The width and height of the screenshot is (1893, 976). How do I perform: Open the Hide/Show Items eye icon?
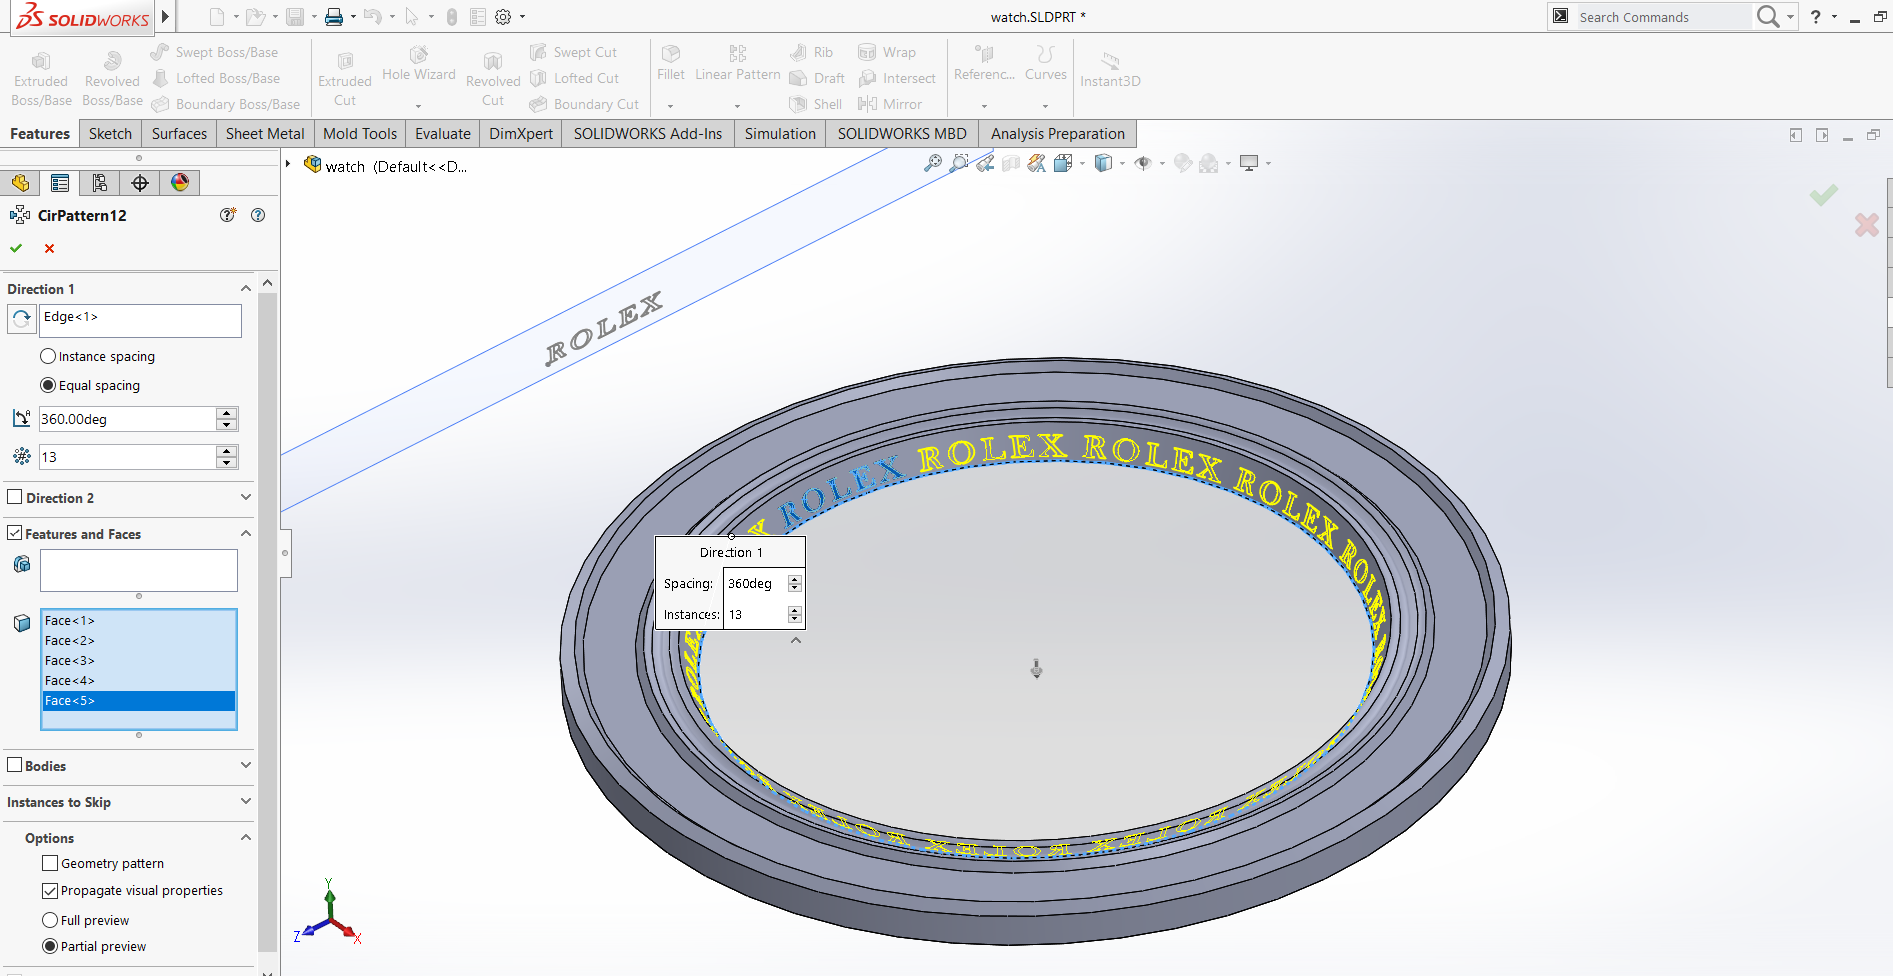[x=1143, y=163]
